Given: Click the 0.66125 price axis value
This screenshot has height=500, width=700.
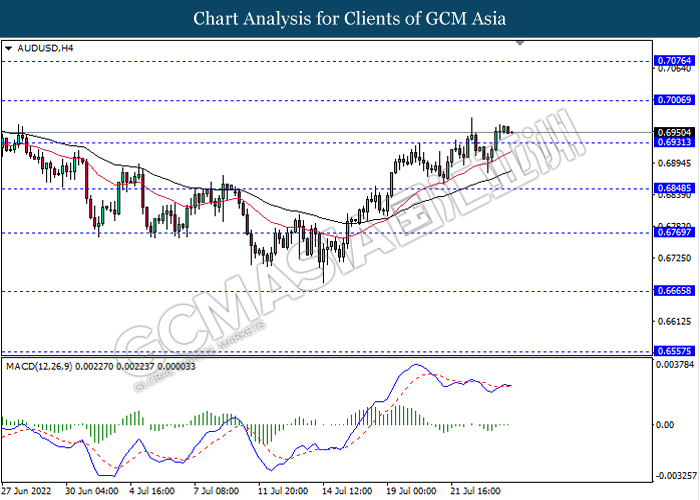Looking at the screenshot, I should [675, 321].
